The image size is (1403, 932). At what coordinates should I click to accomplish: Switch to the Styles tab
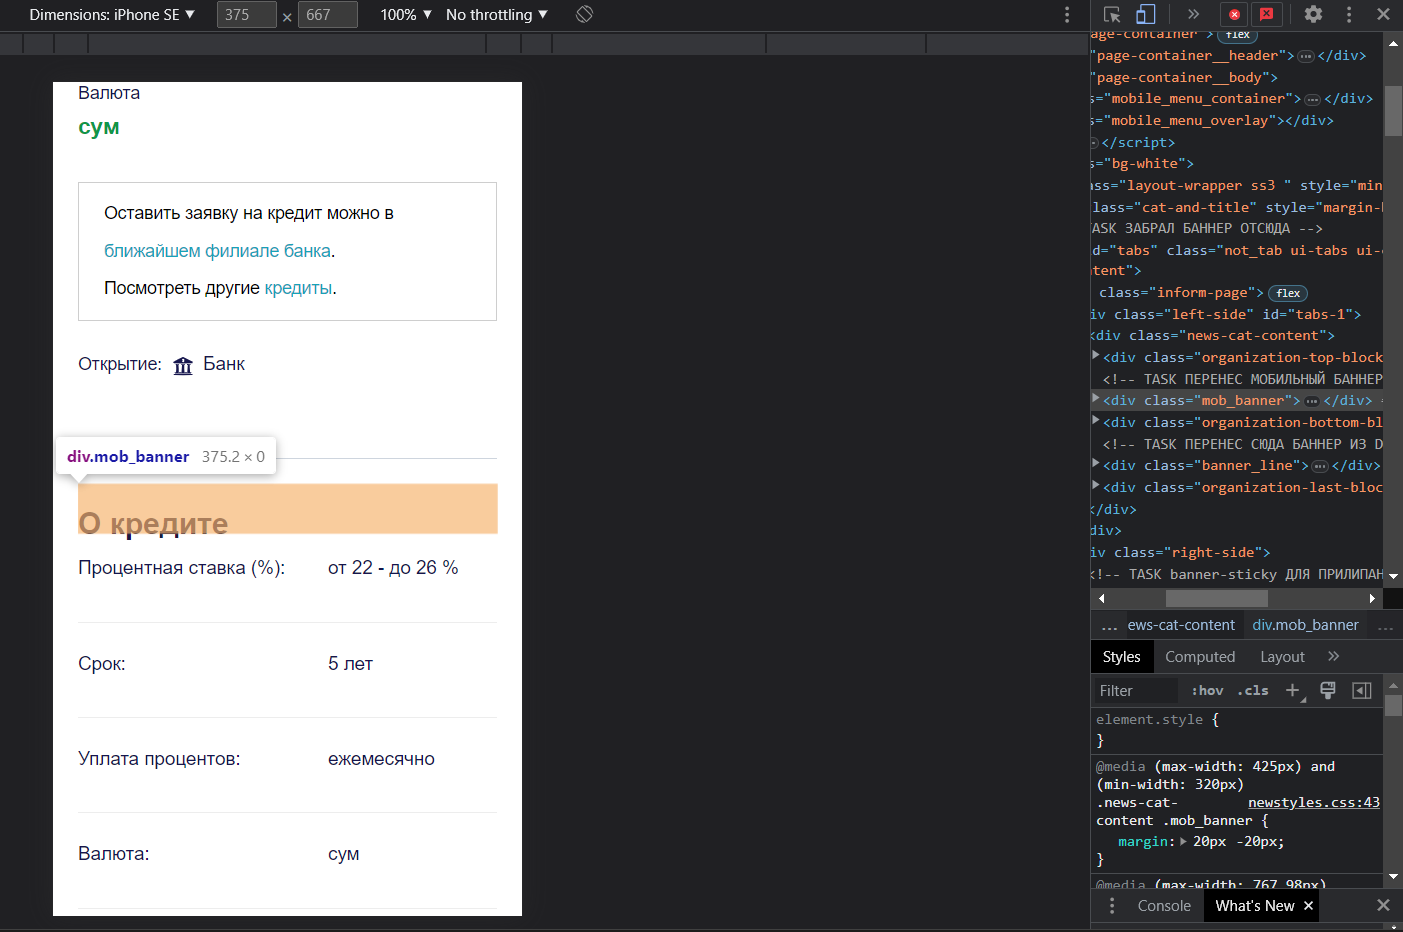click(x=1121, y=657)
